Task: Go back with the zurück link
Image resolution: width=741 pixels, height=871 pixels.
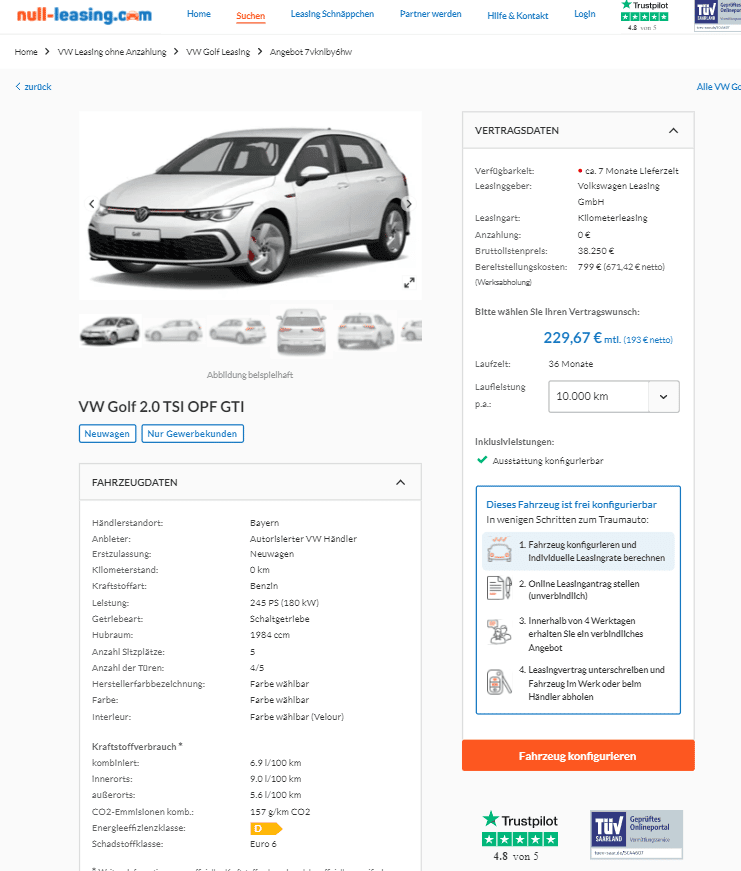Action: coord(33,87)
